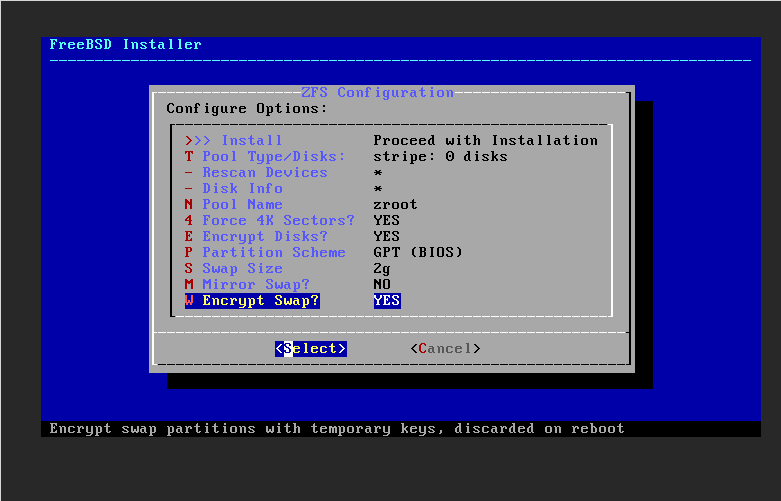781x501 pixels.
Task: Click the 'Proceed with Installation' text
Action: [x=486, y=140]
